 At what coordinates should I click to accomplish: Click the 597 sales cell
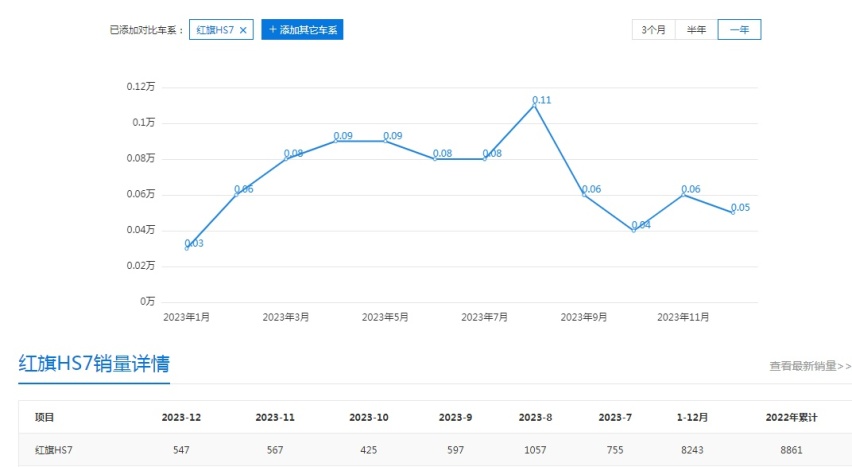coord(455,450)
